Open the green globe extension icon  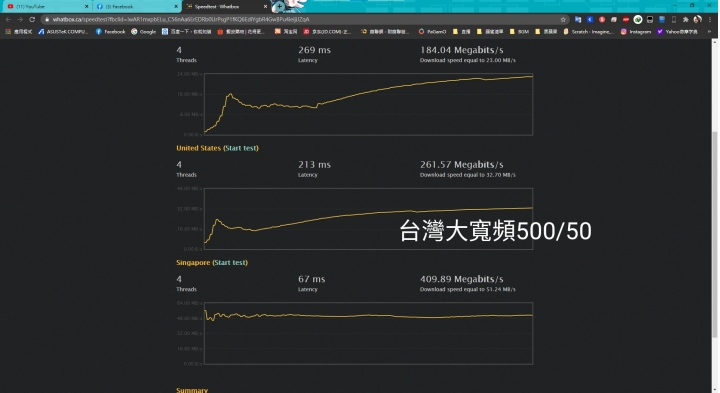[638, 19]
